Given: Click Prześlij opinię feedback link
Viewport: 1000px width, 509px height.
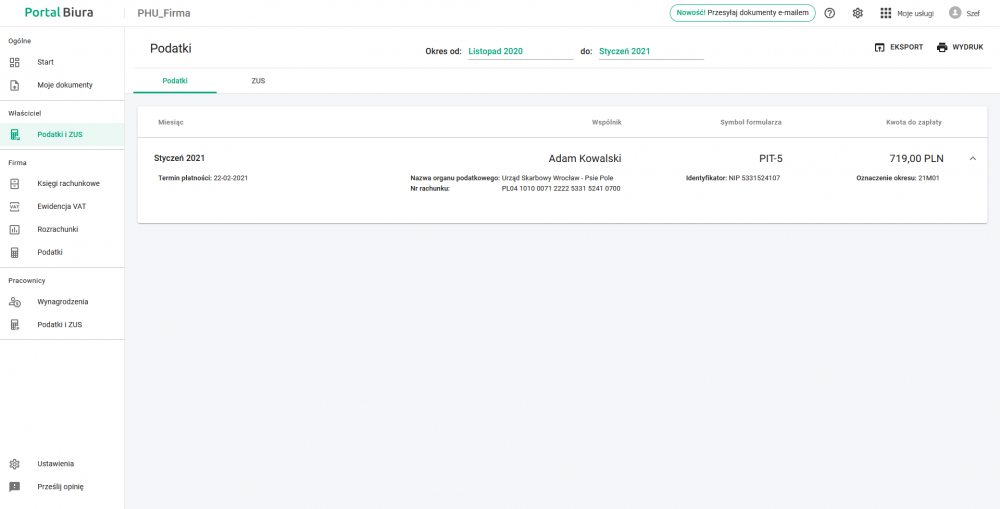Looking at the screenshot, I should click(60, 487).
